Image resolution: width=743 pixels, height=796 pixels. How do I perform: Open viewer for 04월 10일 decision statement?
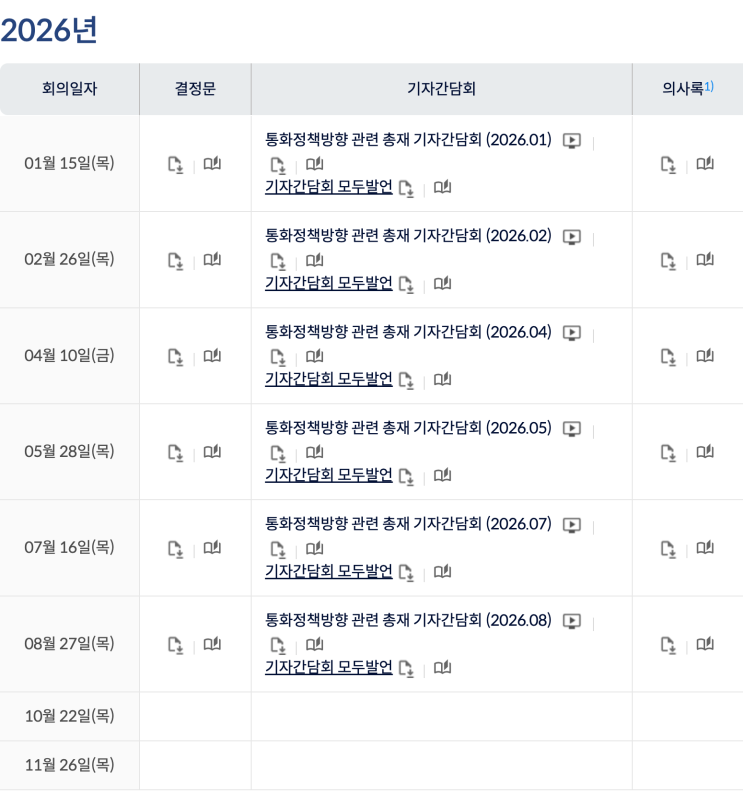click(x=212, y=356)
